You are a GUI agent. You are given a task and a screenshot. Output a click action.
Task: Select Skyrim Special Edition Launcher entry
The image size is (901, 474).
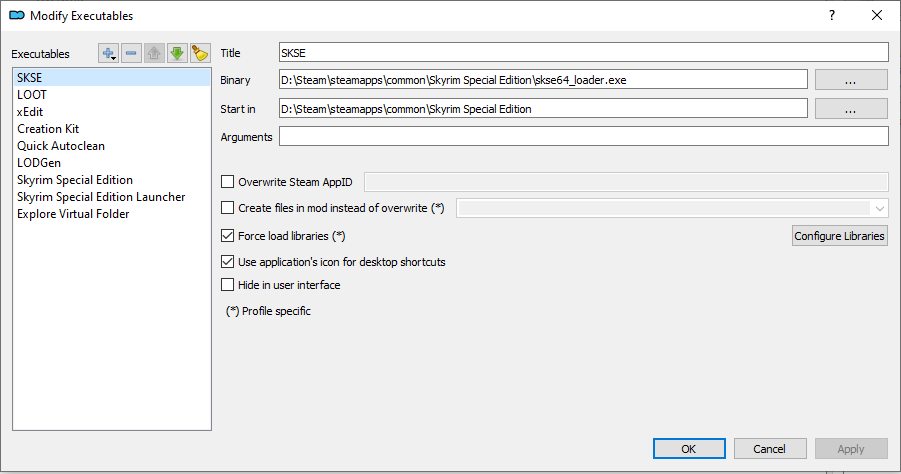coord(101,197)
